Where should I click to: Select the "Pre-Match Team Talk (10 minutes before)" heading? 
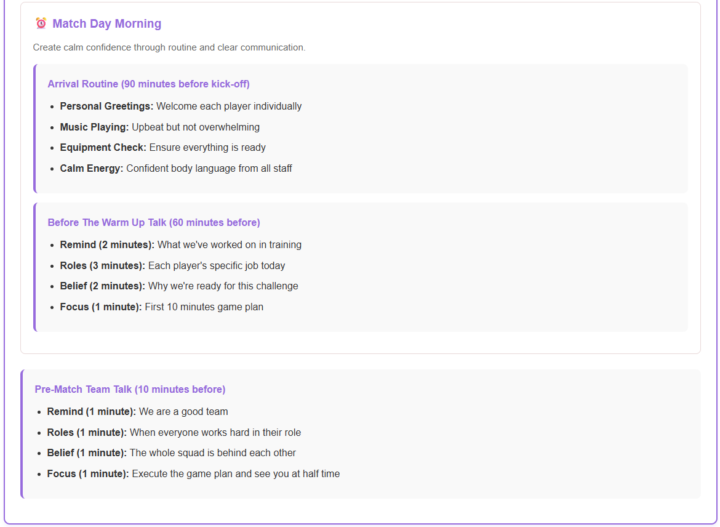pos(130,389)
